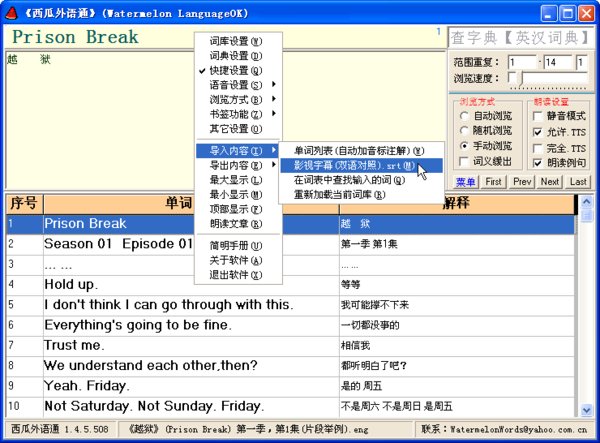Jump to the Last word
Viewport: 600px width, 443px height.
[x=578, y=181]
